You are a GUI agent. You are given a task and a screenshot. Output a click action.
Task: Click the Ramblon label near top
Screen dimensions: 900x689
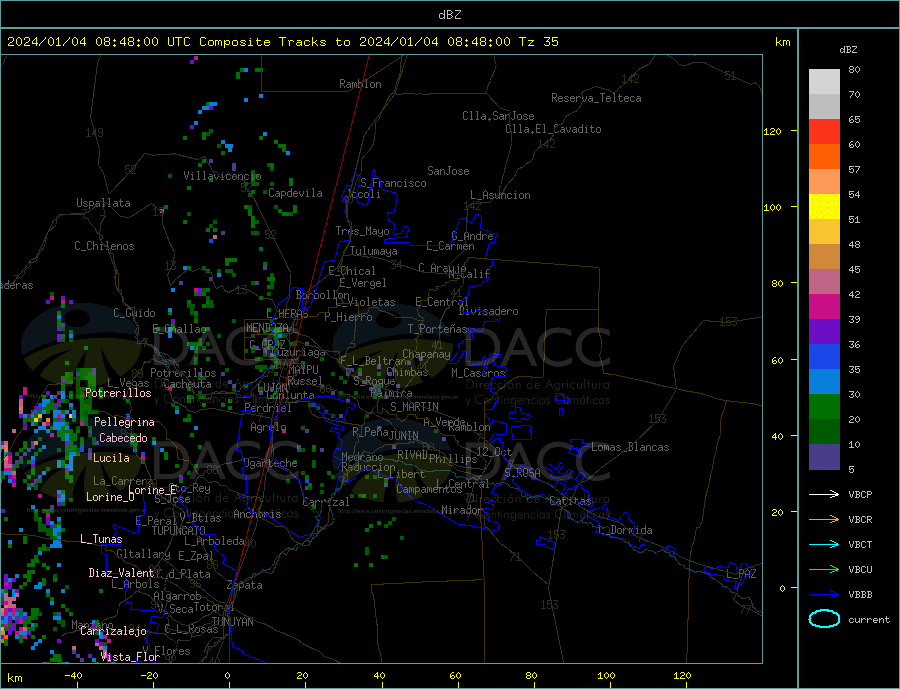[360, 84]
